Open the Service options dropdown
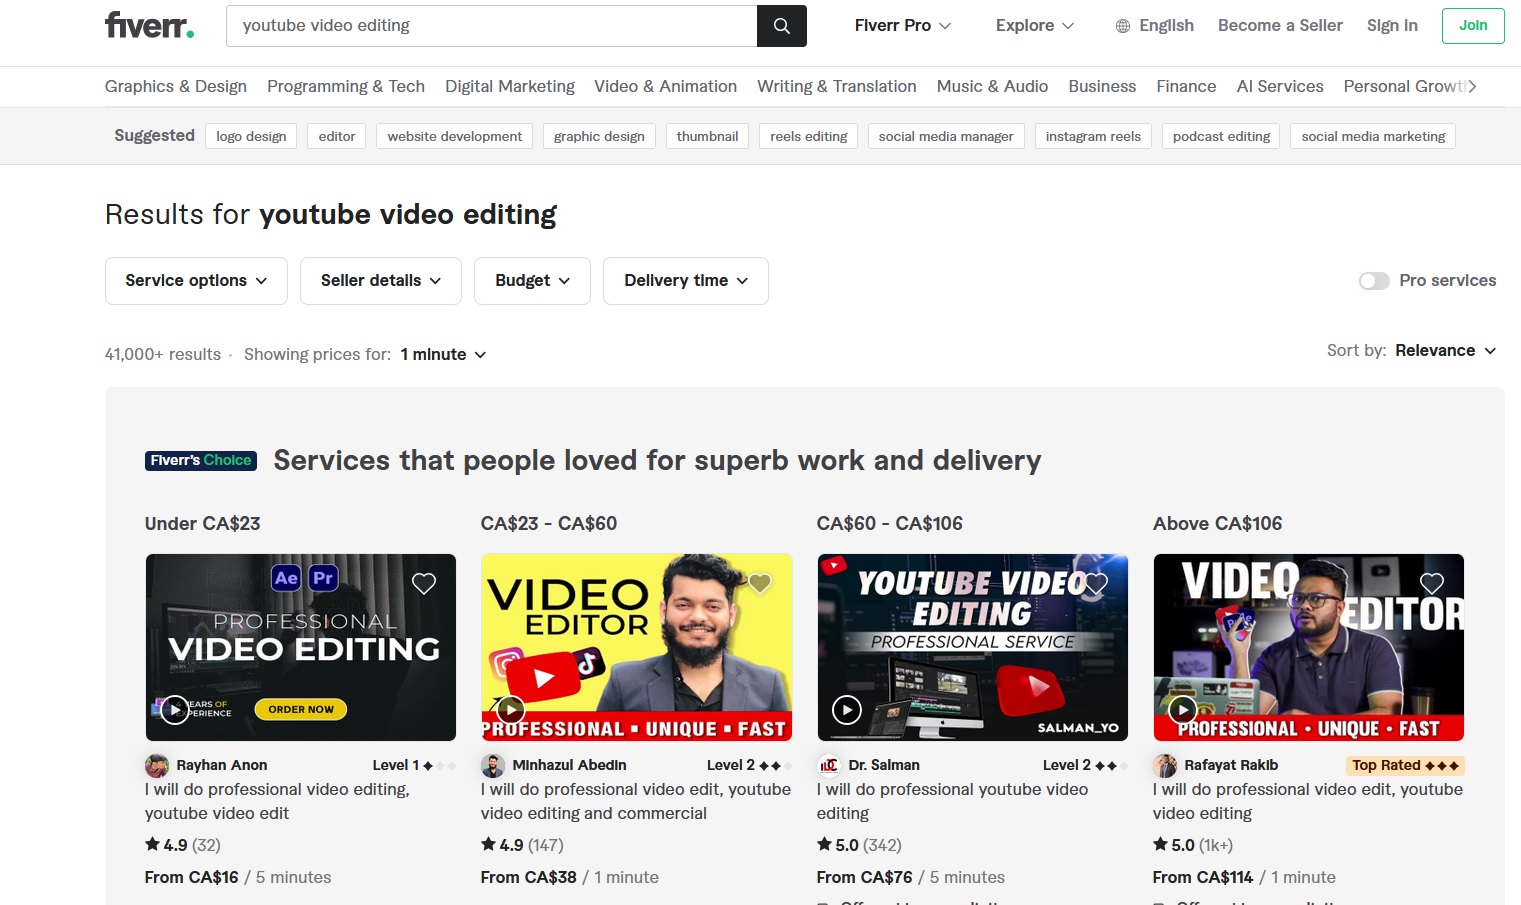1521x905 pixels. (x=196, y=281)
